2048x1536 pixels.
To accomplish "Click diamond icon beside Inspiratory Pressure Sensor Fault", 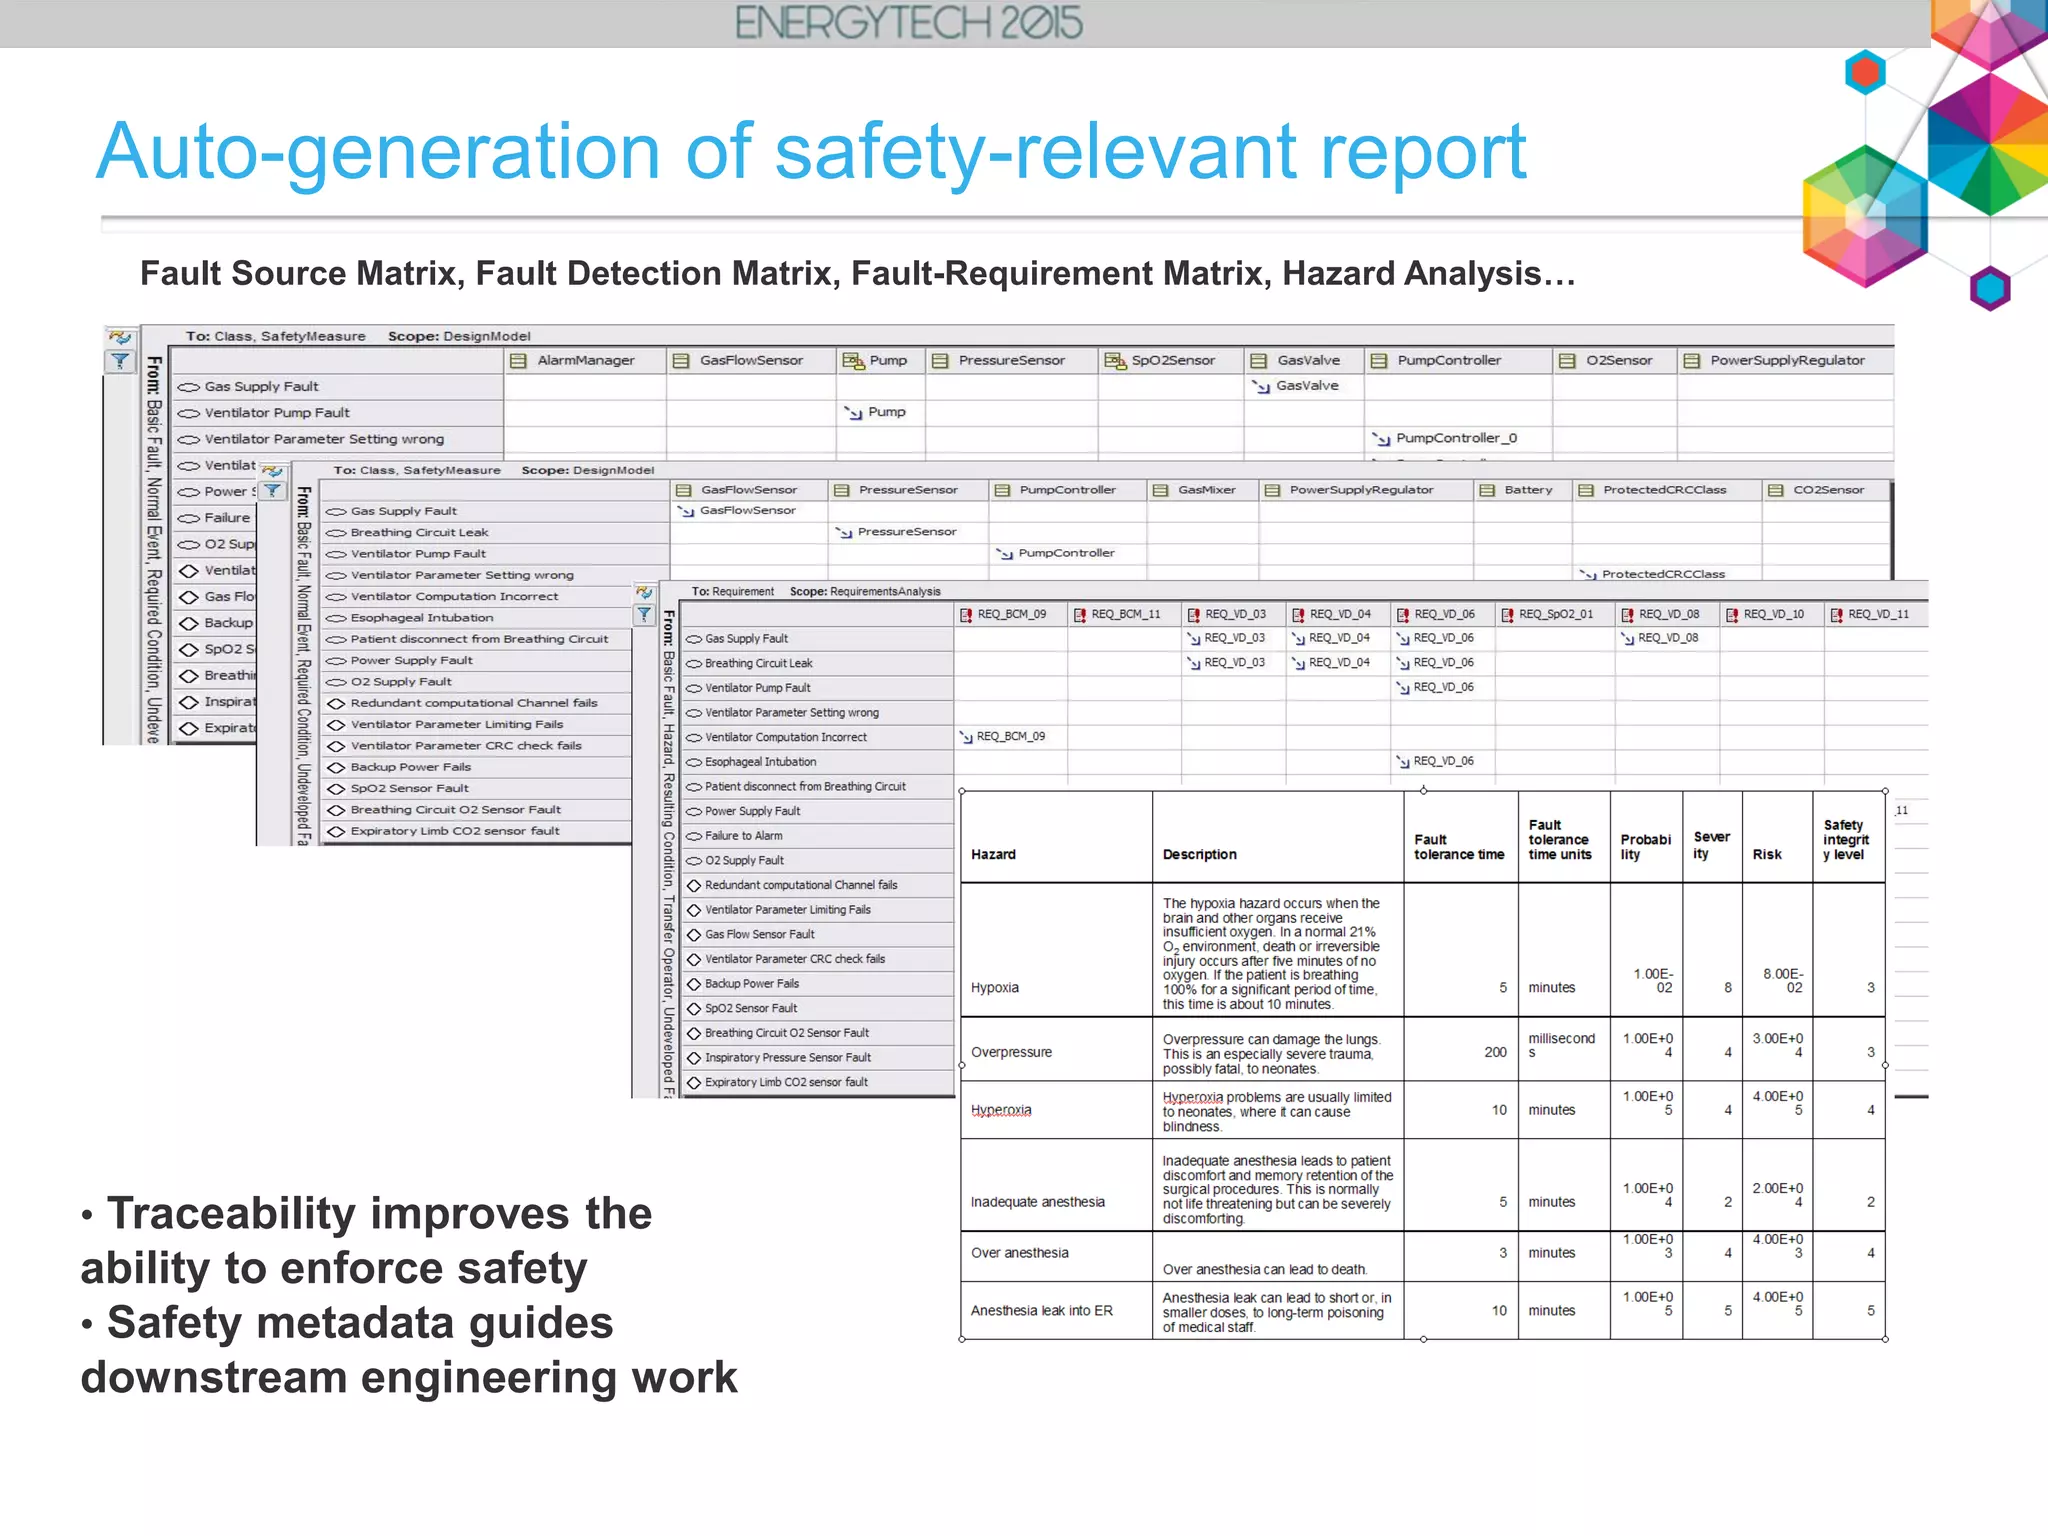I will pos(693,1058).
